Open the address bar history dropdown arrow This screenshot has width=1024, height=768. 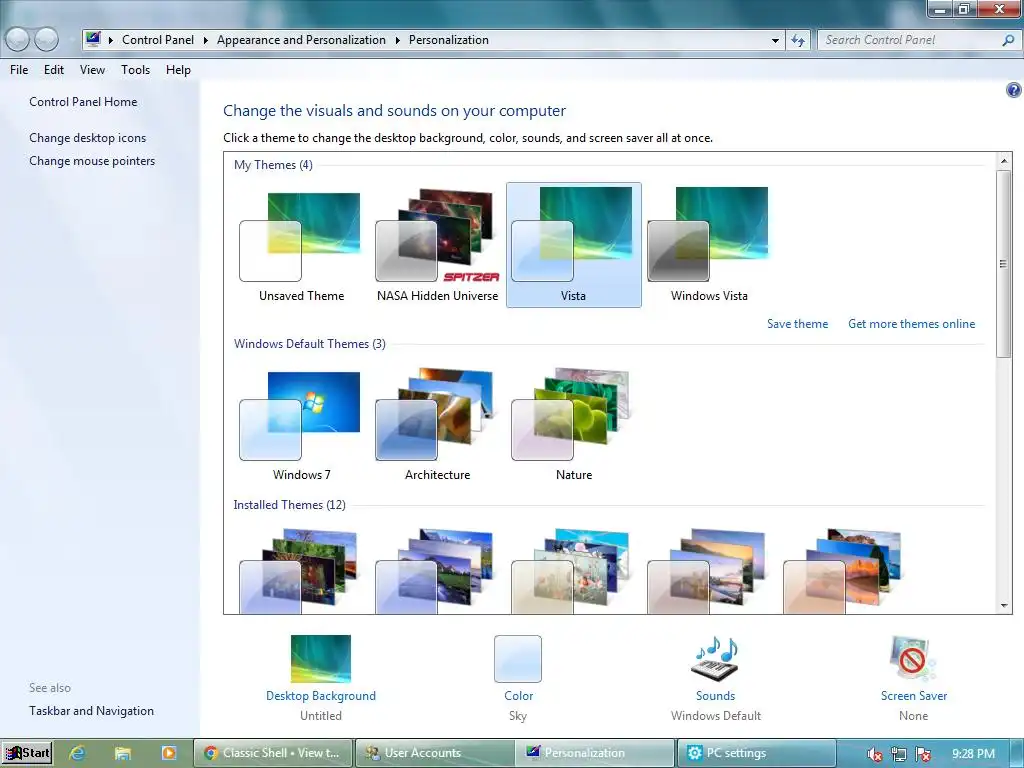[775, 40]
